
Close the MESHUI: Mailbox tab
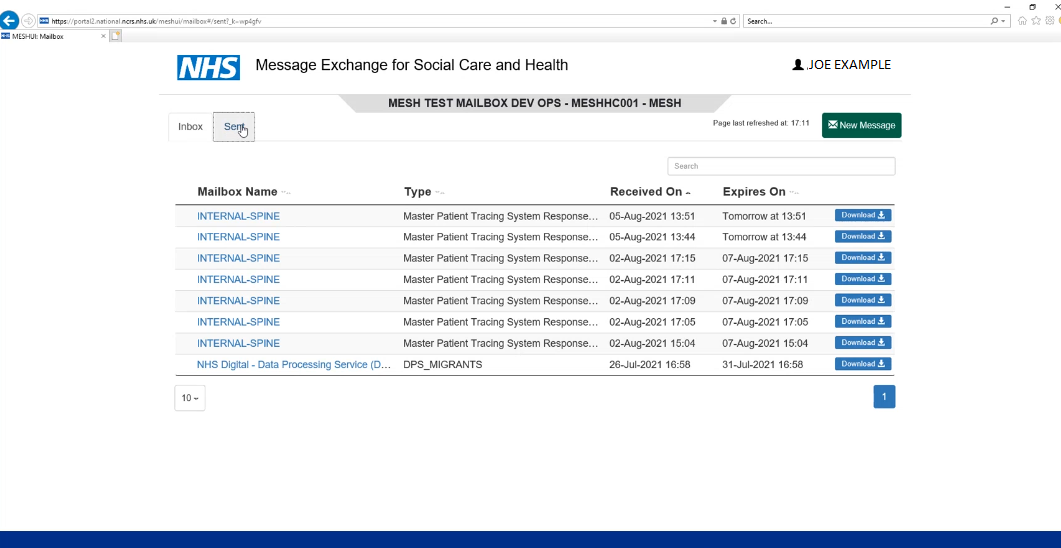point(104,37)
